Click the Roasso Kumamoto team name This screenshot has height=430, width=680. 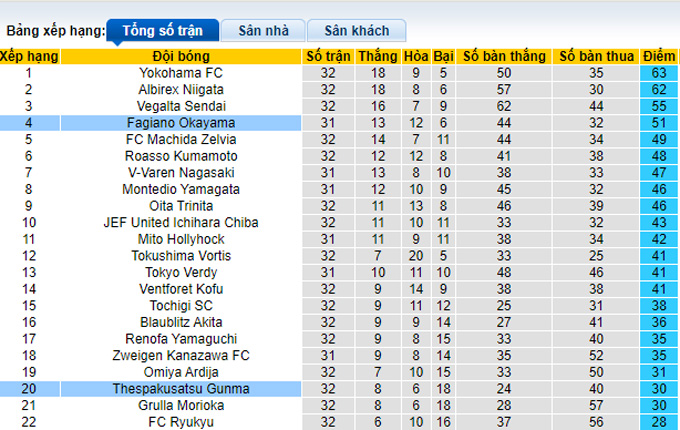182,156
